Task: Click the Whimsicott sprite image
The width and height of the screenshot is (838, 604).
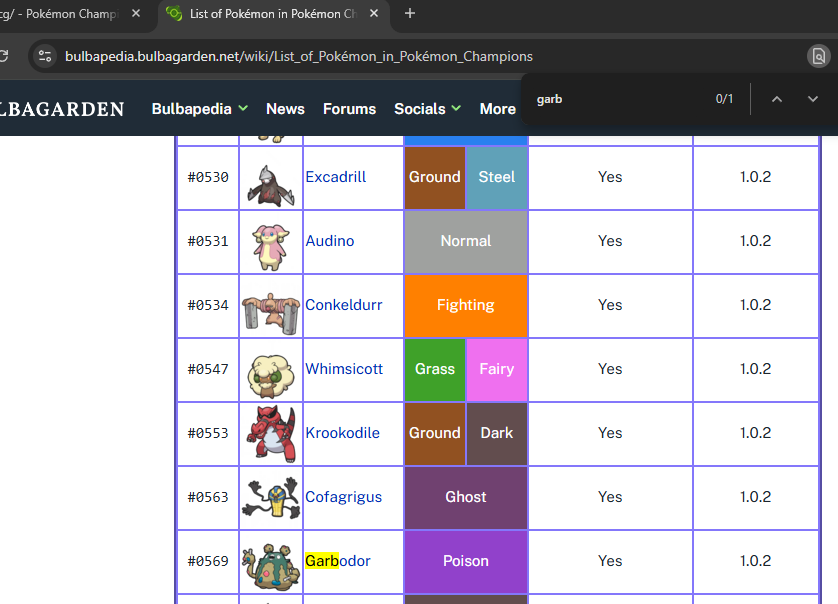Action: coord(271,377)
